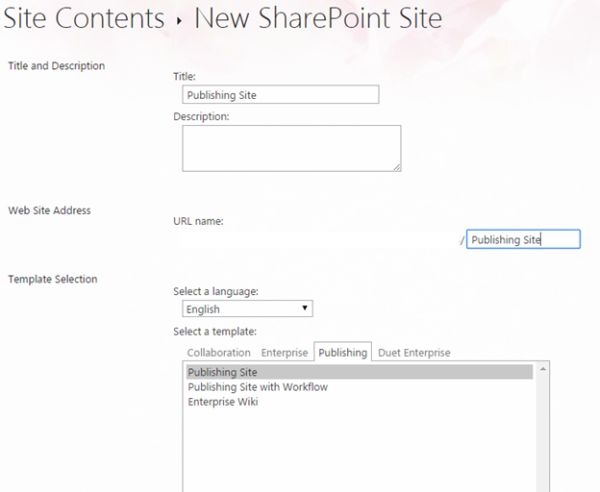Click the New SharePoint Site heading
Screen dimensions: 600x492
coord(318,18)
